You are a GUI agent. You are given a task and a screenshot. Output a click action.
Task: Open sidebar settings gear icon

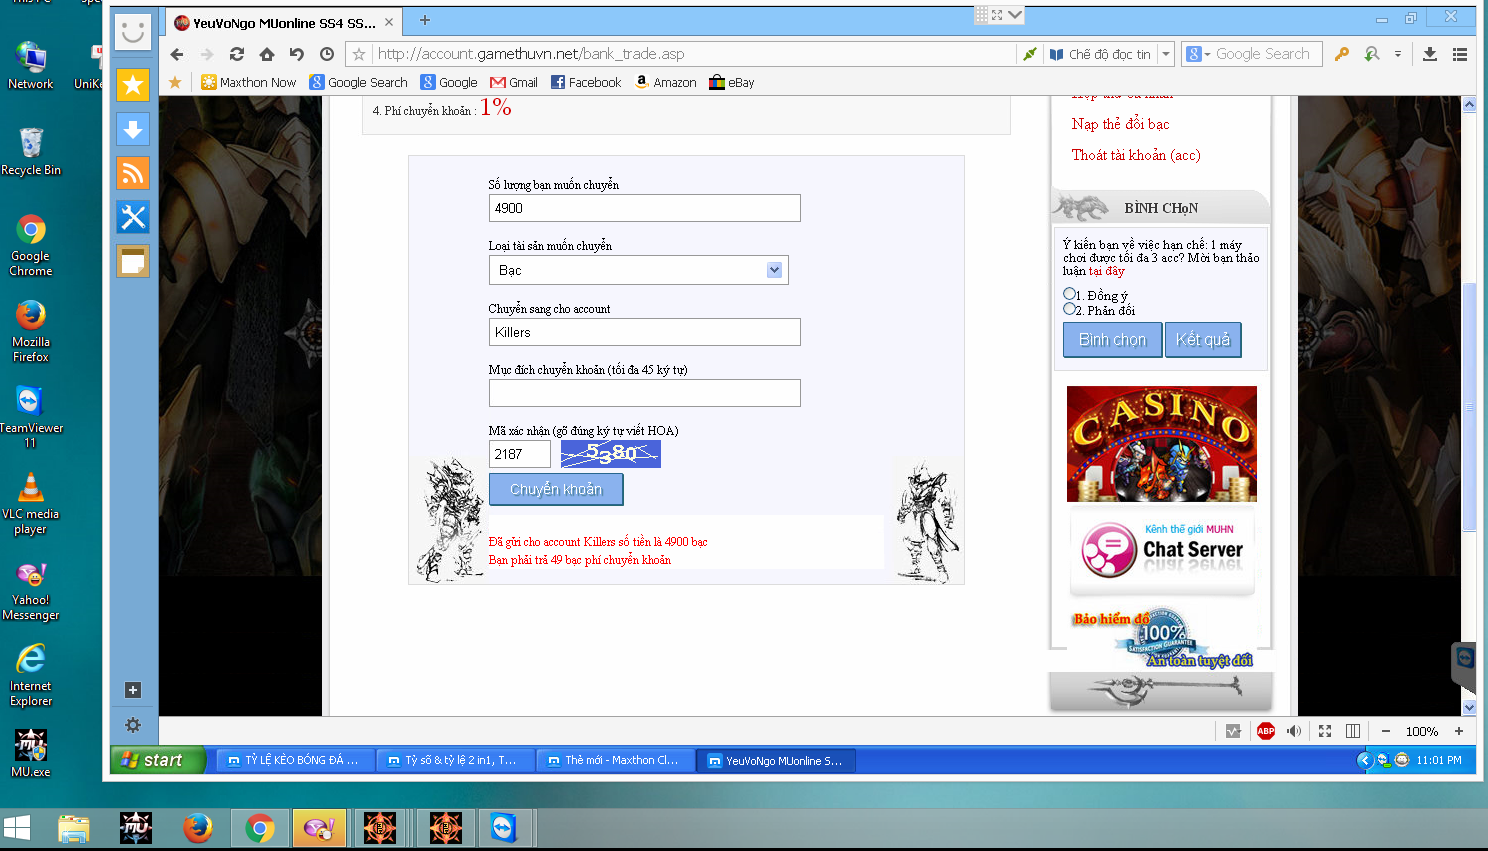tap(133, 725)
